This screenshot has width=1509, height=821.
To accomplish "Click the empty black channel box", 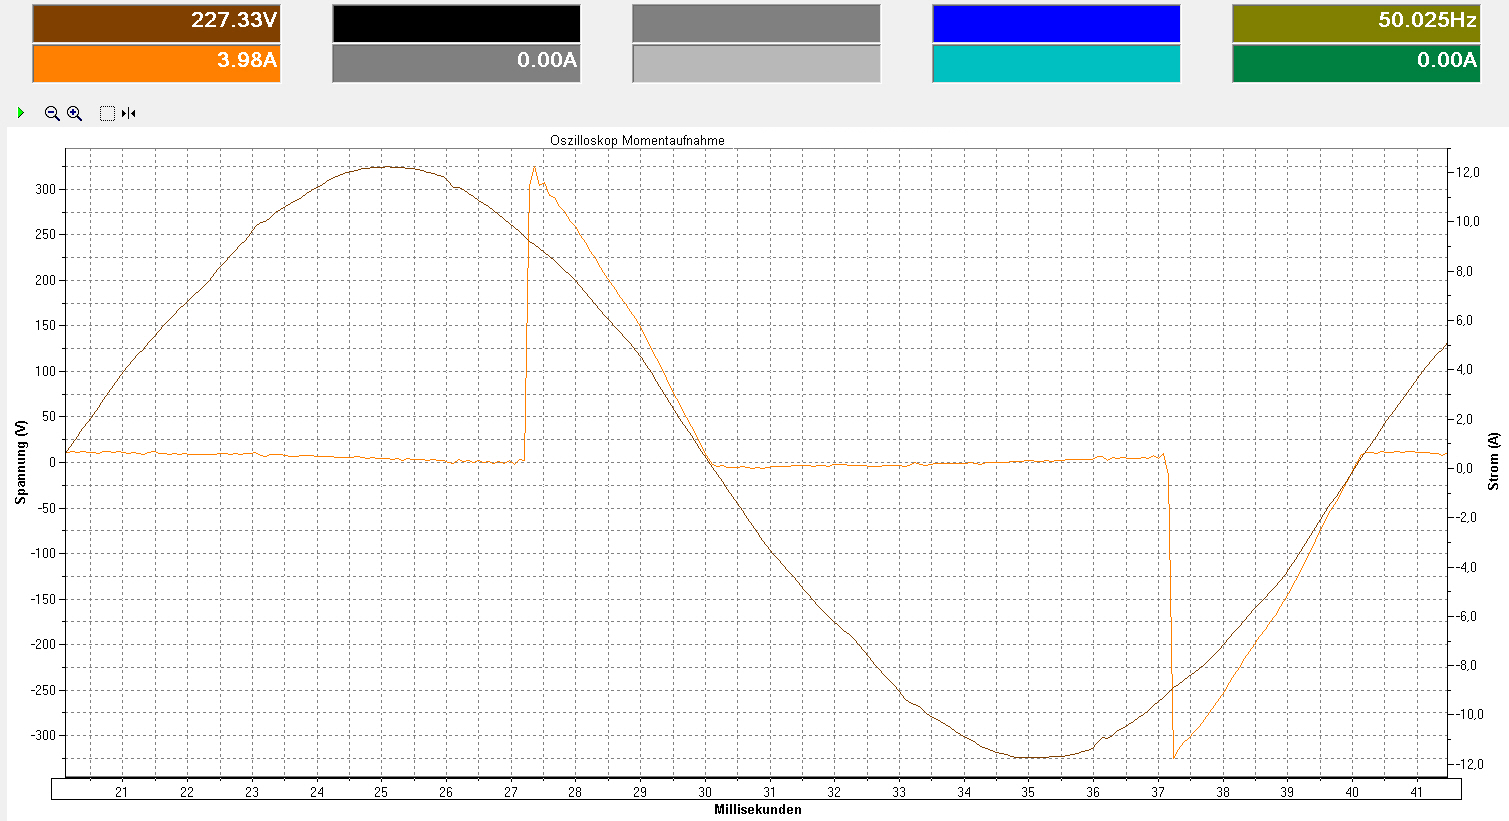I will click(x=456, y=23).
